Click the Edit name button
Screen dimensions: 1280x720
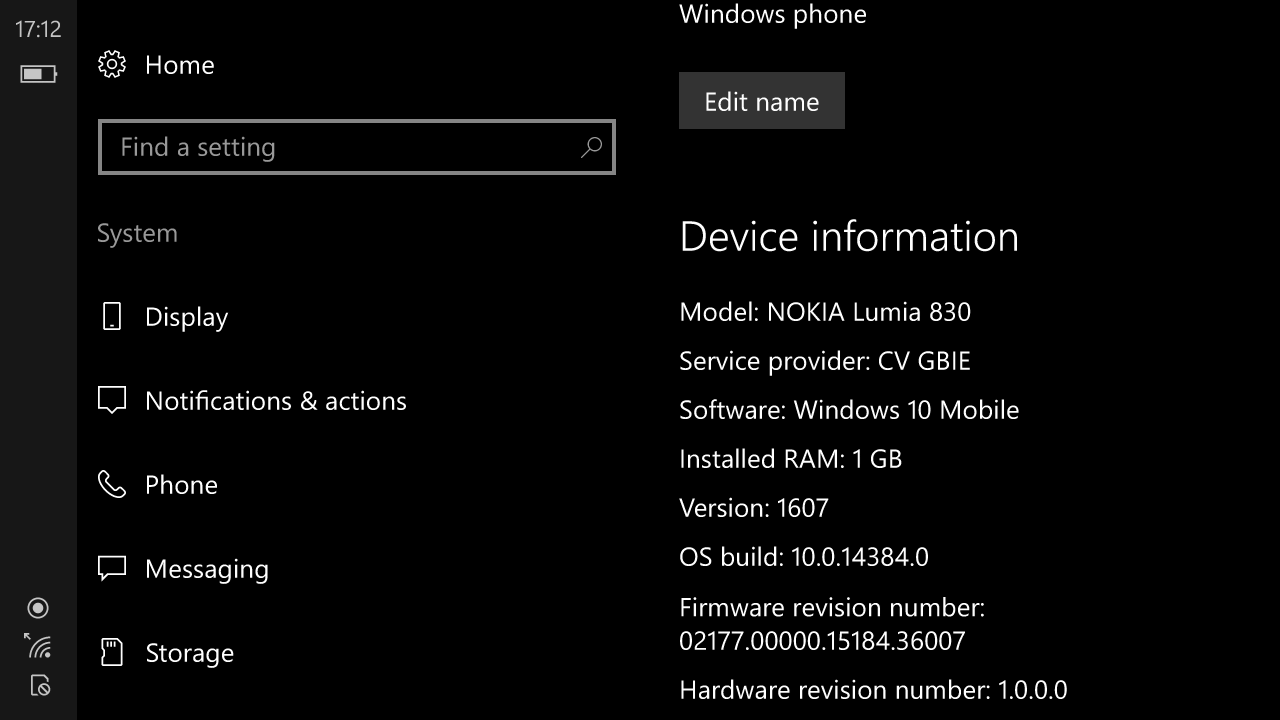pyautogui.click(x=762, y=101)
